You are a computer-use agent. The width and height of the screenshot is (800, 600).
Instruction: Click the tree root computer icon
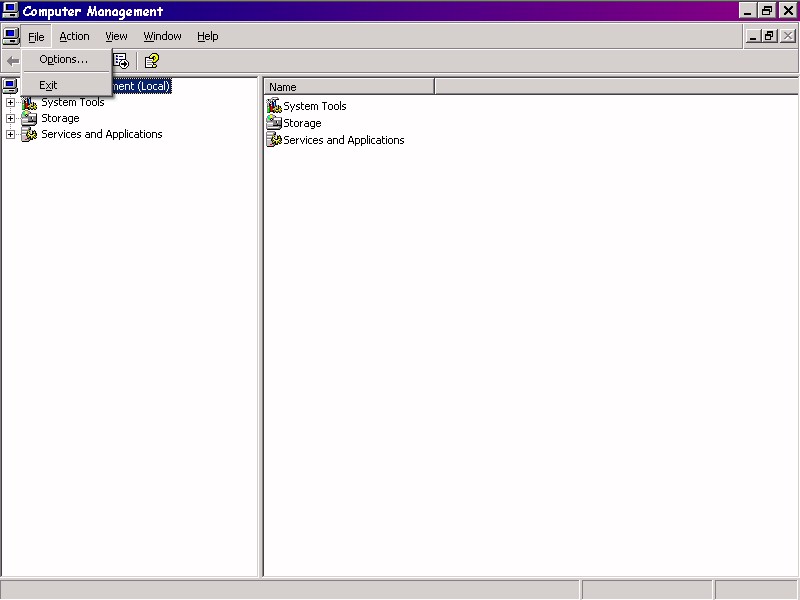coord(10,86)
